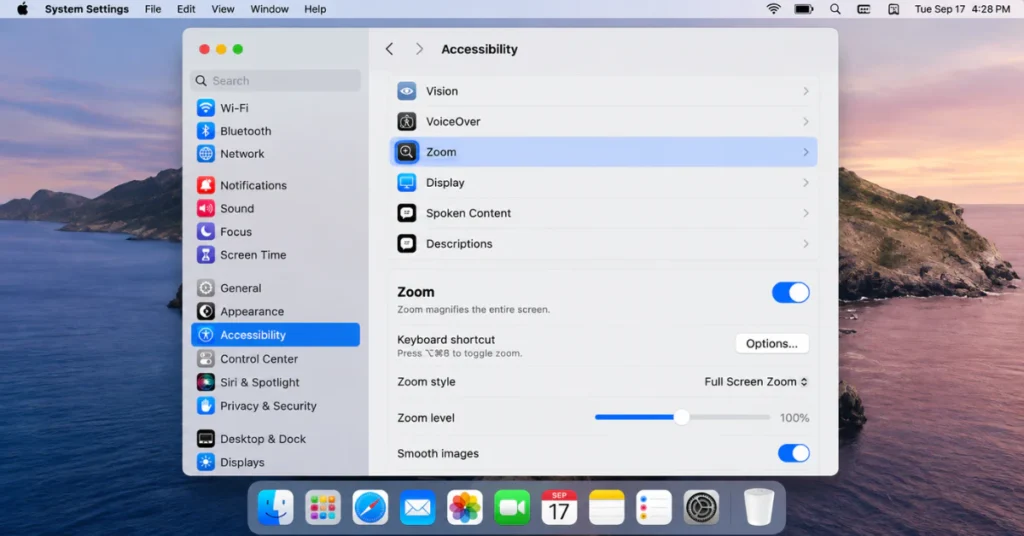Click Spotlight search icon in menu bar
This screenshot has height=536, width=1024.
click(x=835, y=9)
